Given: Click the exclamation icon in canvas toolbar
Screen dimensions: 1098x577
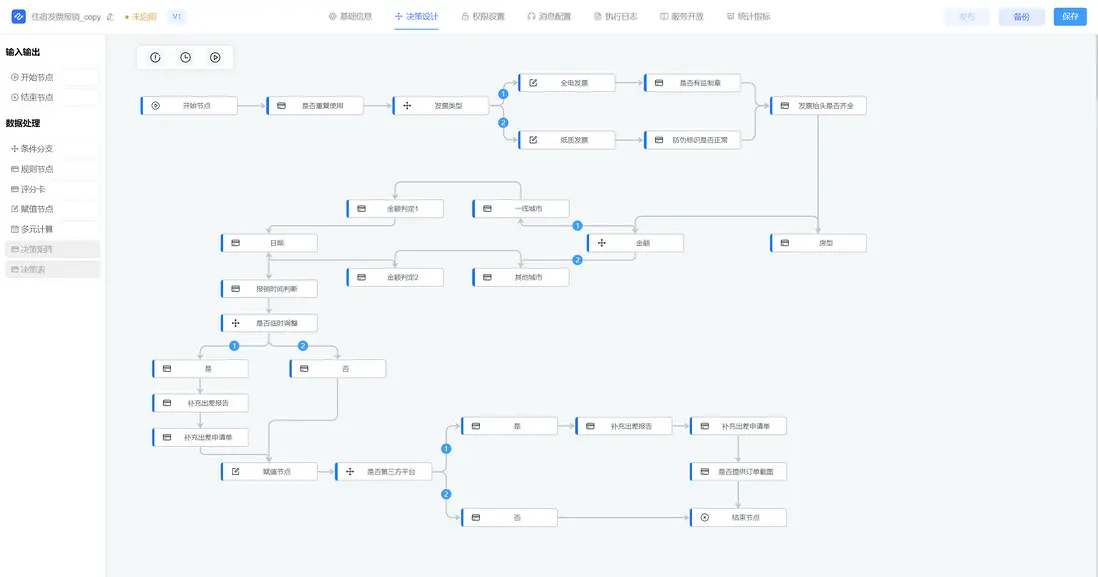Looking at the screenshot, I should pyautogui.click(x=155, y=58).
